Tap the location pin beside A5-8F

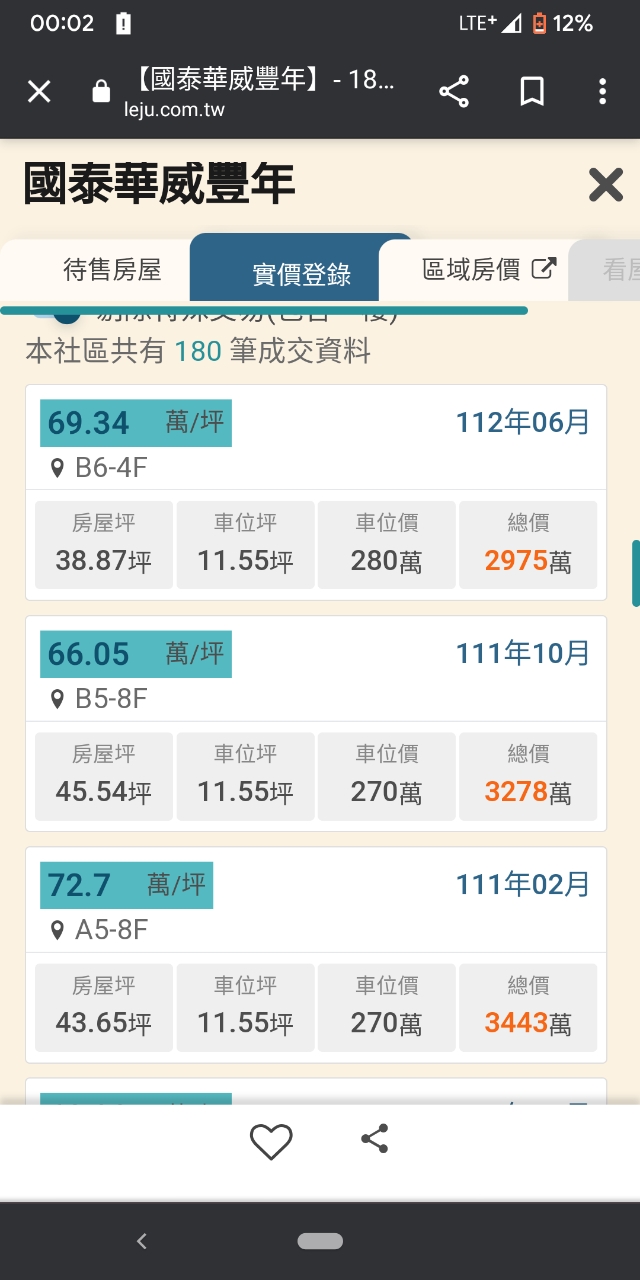(x=57, y=931)
